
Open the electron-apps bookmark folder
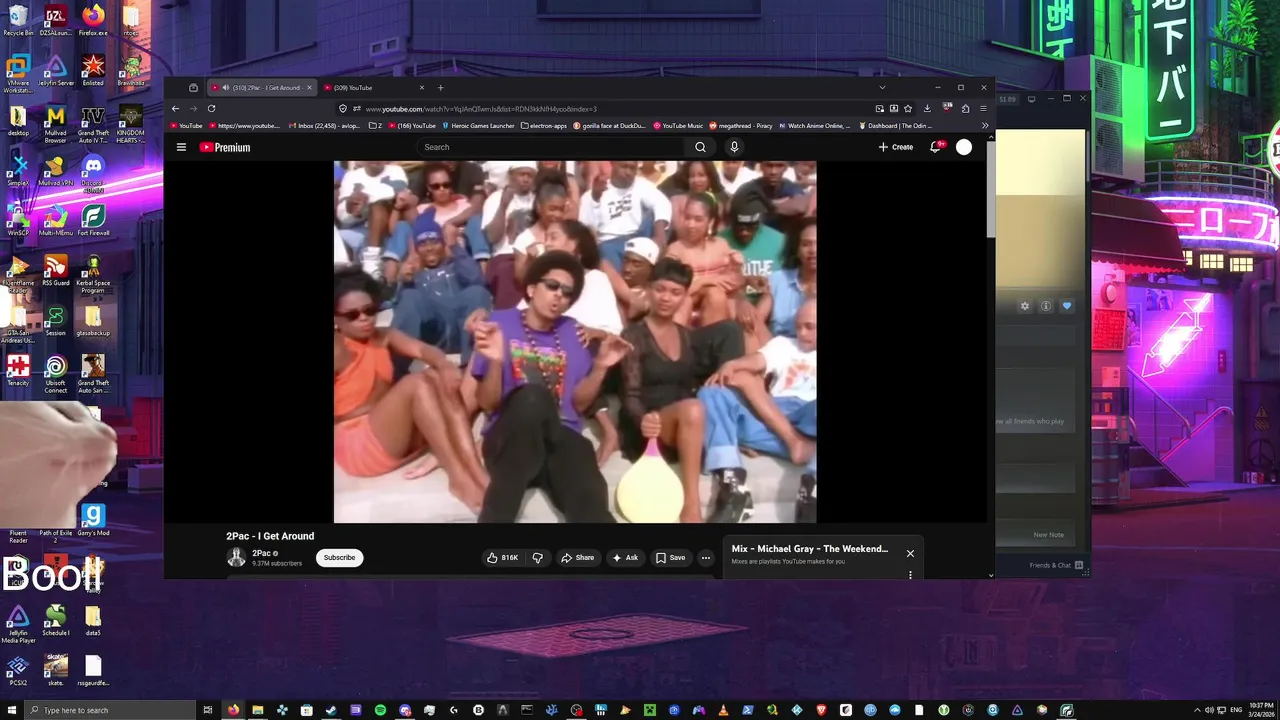click(544, 126)
